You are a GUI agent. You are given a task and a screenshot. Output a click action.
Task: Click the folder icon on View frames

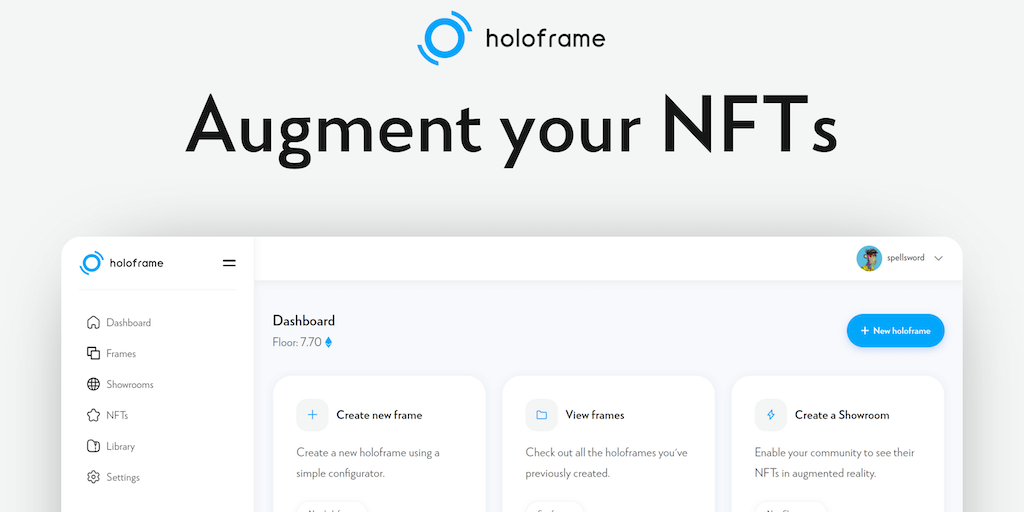pyautogui.click(x=541, y=415)
